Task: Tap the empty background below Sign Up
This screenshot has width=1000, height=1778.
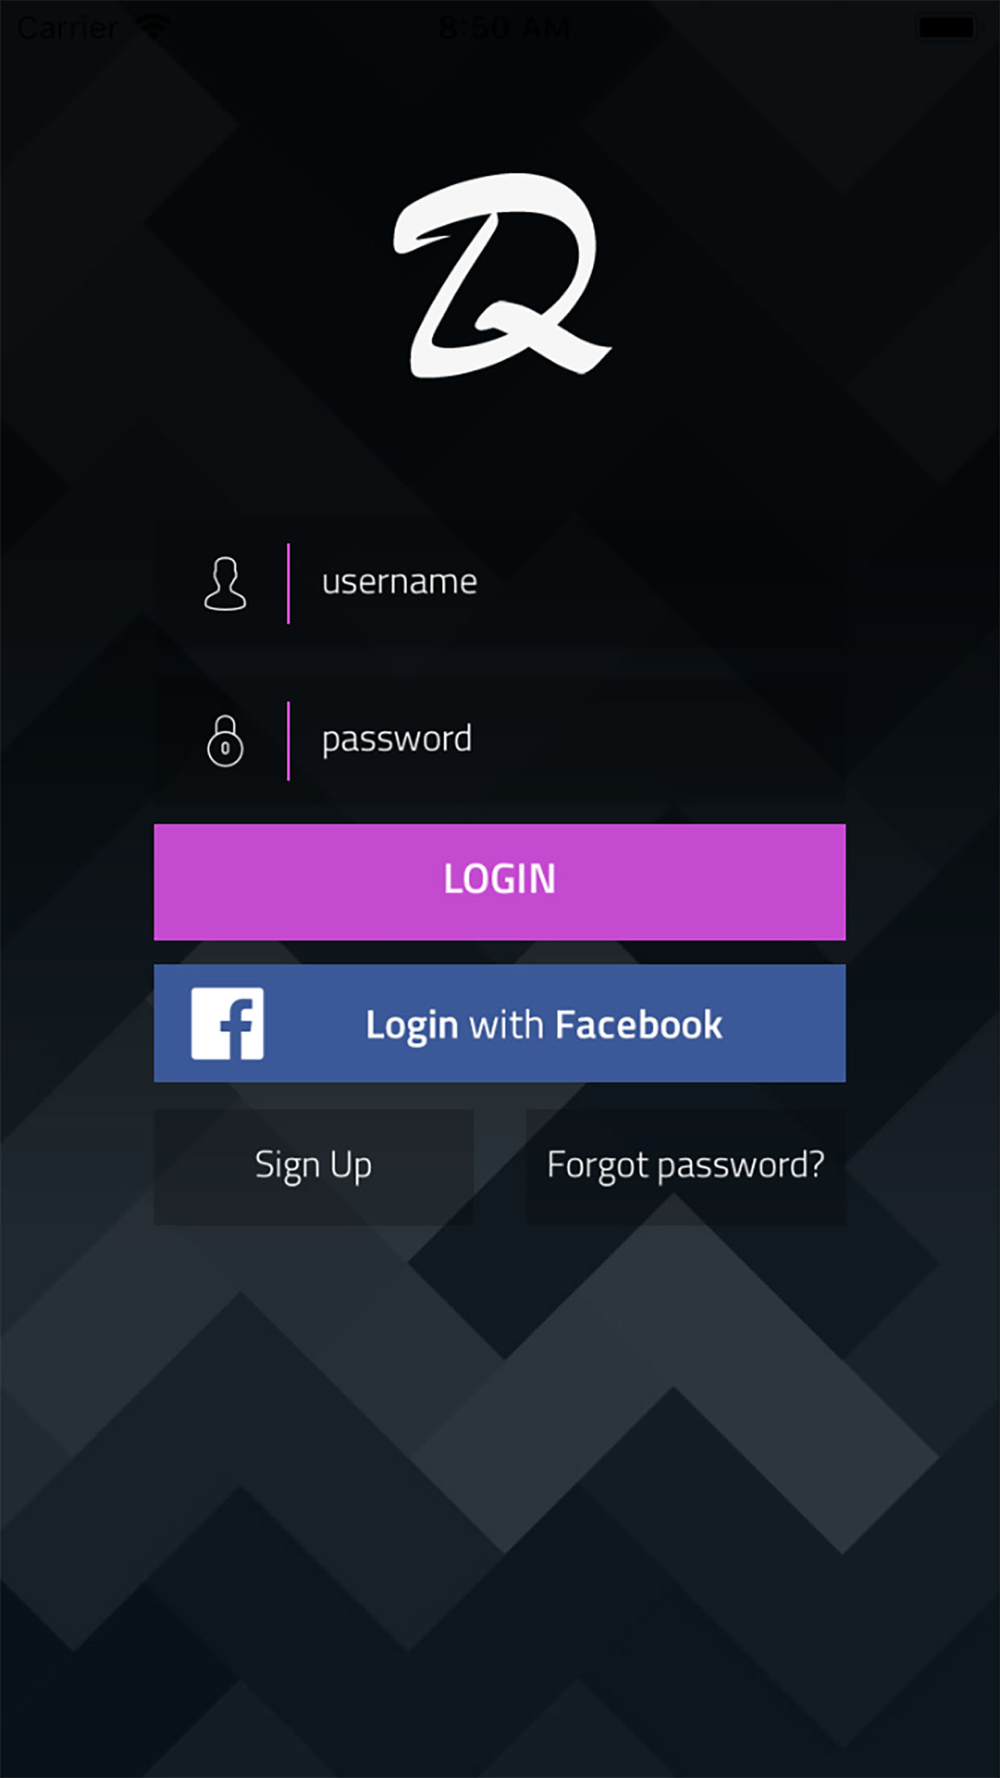Action: click(x=313, y=1400)
